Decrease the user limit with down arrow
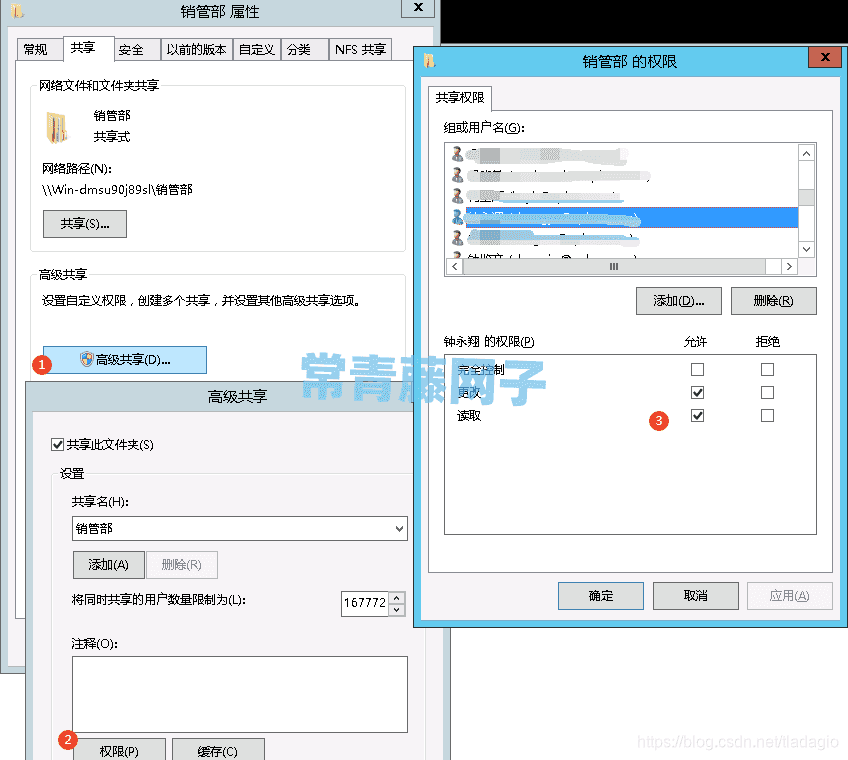Screen dimensions: 848x760 point(397,610)
